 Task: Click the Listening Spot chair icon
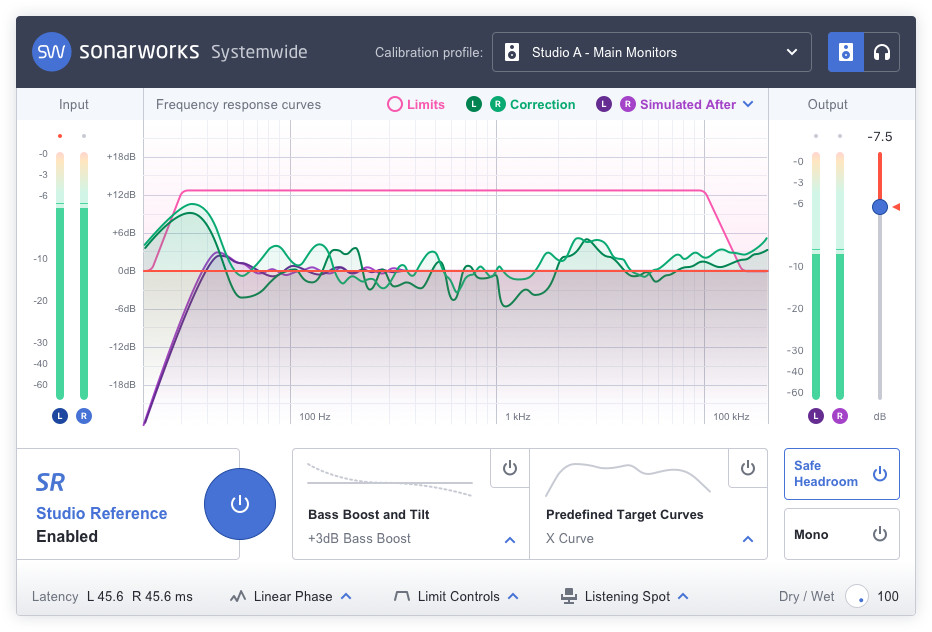tap(569, 596)
